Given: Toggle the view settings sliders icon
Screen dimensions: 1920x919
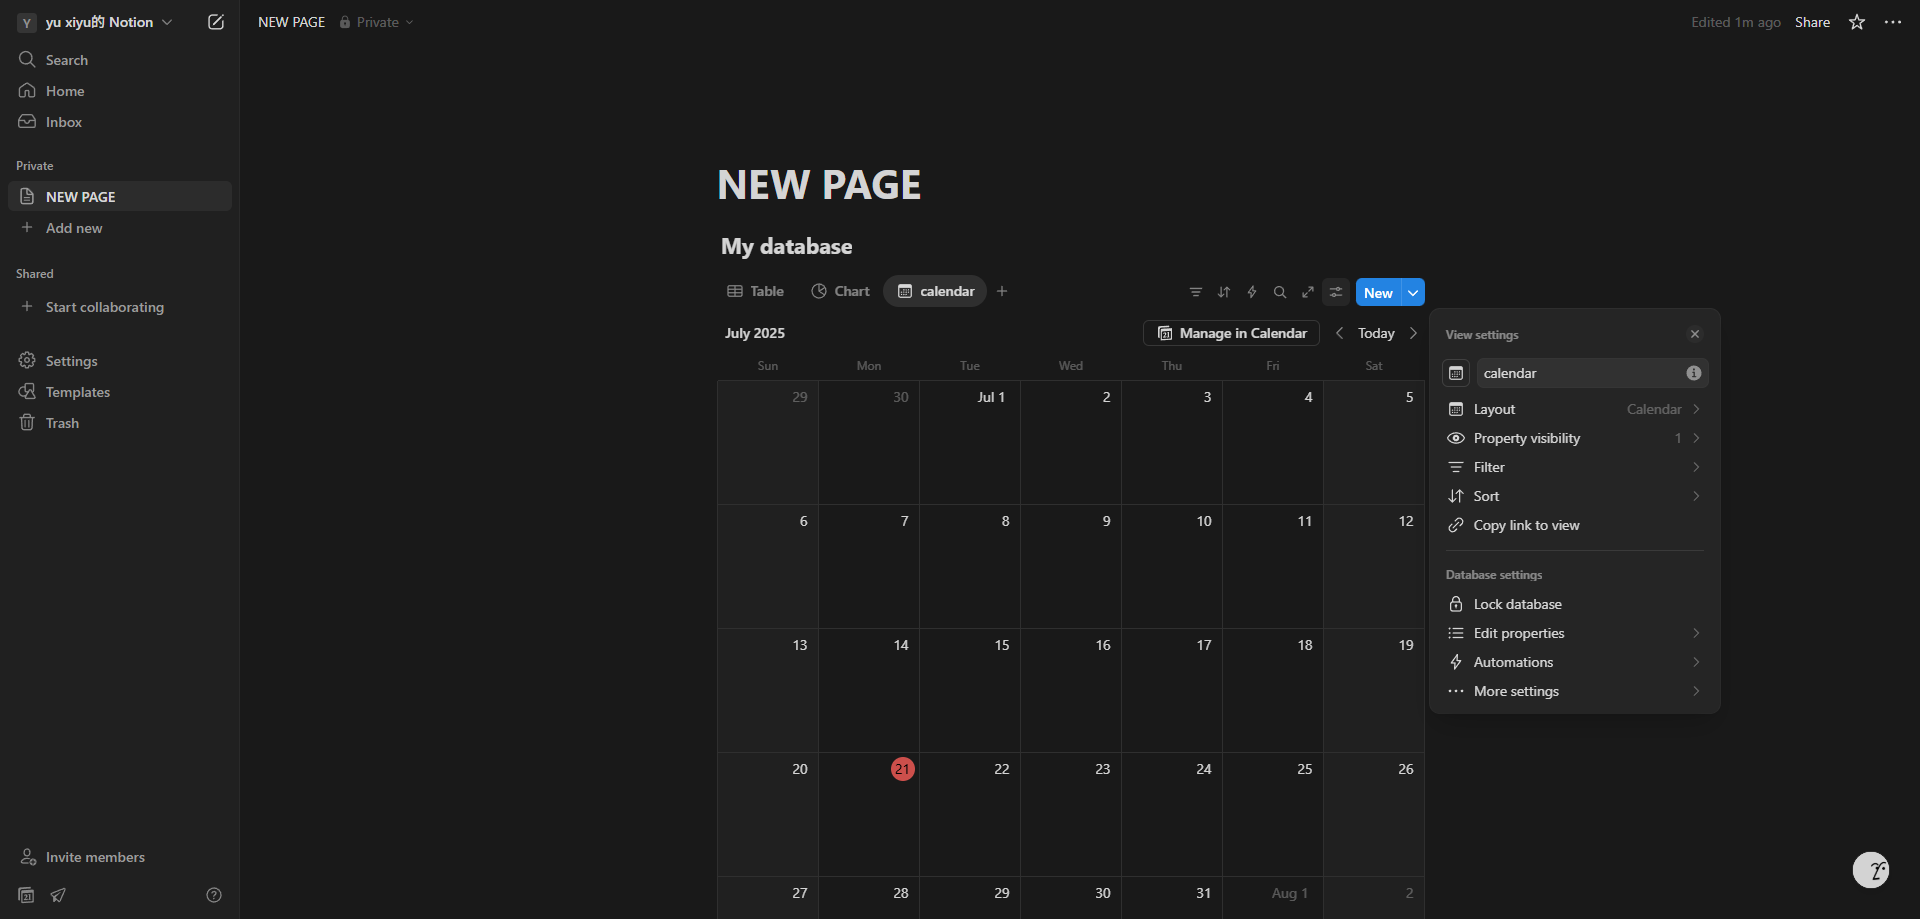Looking at the screenshot, I should [x=1336, y=292].
